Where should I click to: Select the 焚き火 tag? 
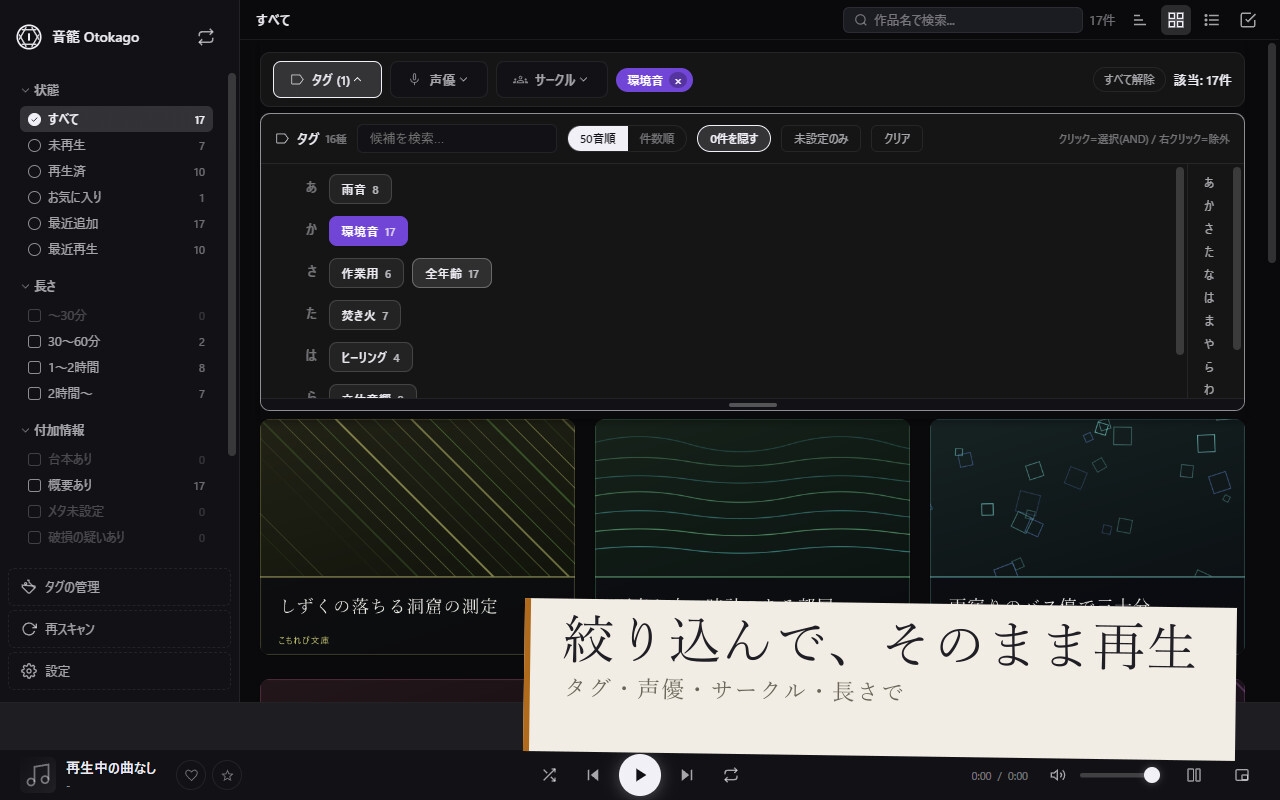(365, 315)
